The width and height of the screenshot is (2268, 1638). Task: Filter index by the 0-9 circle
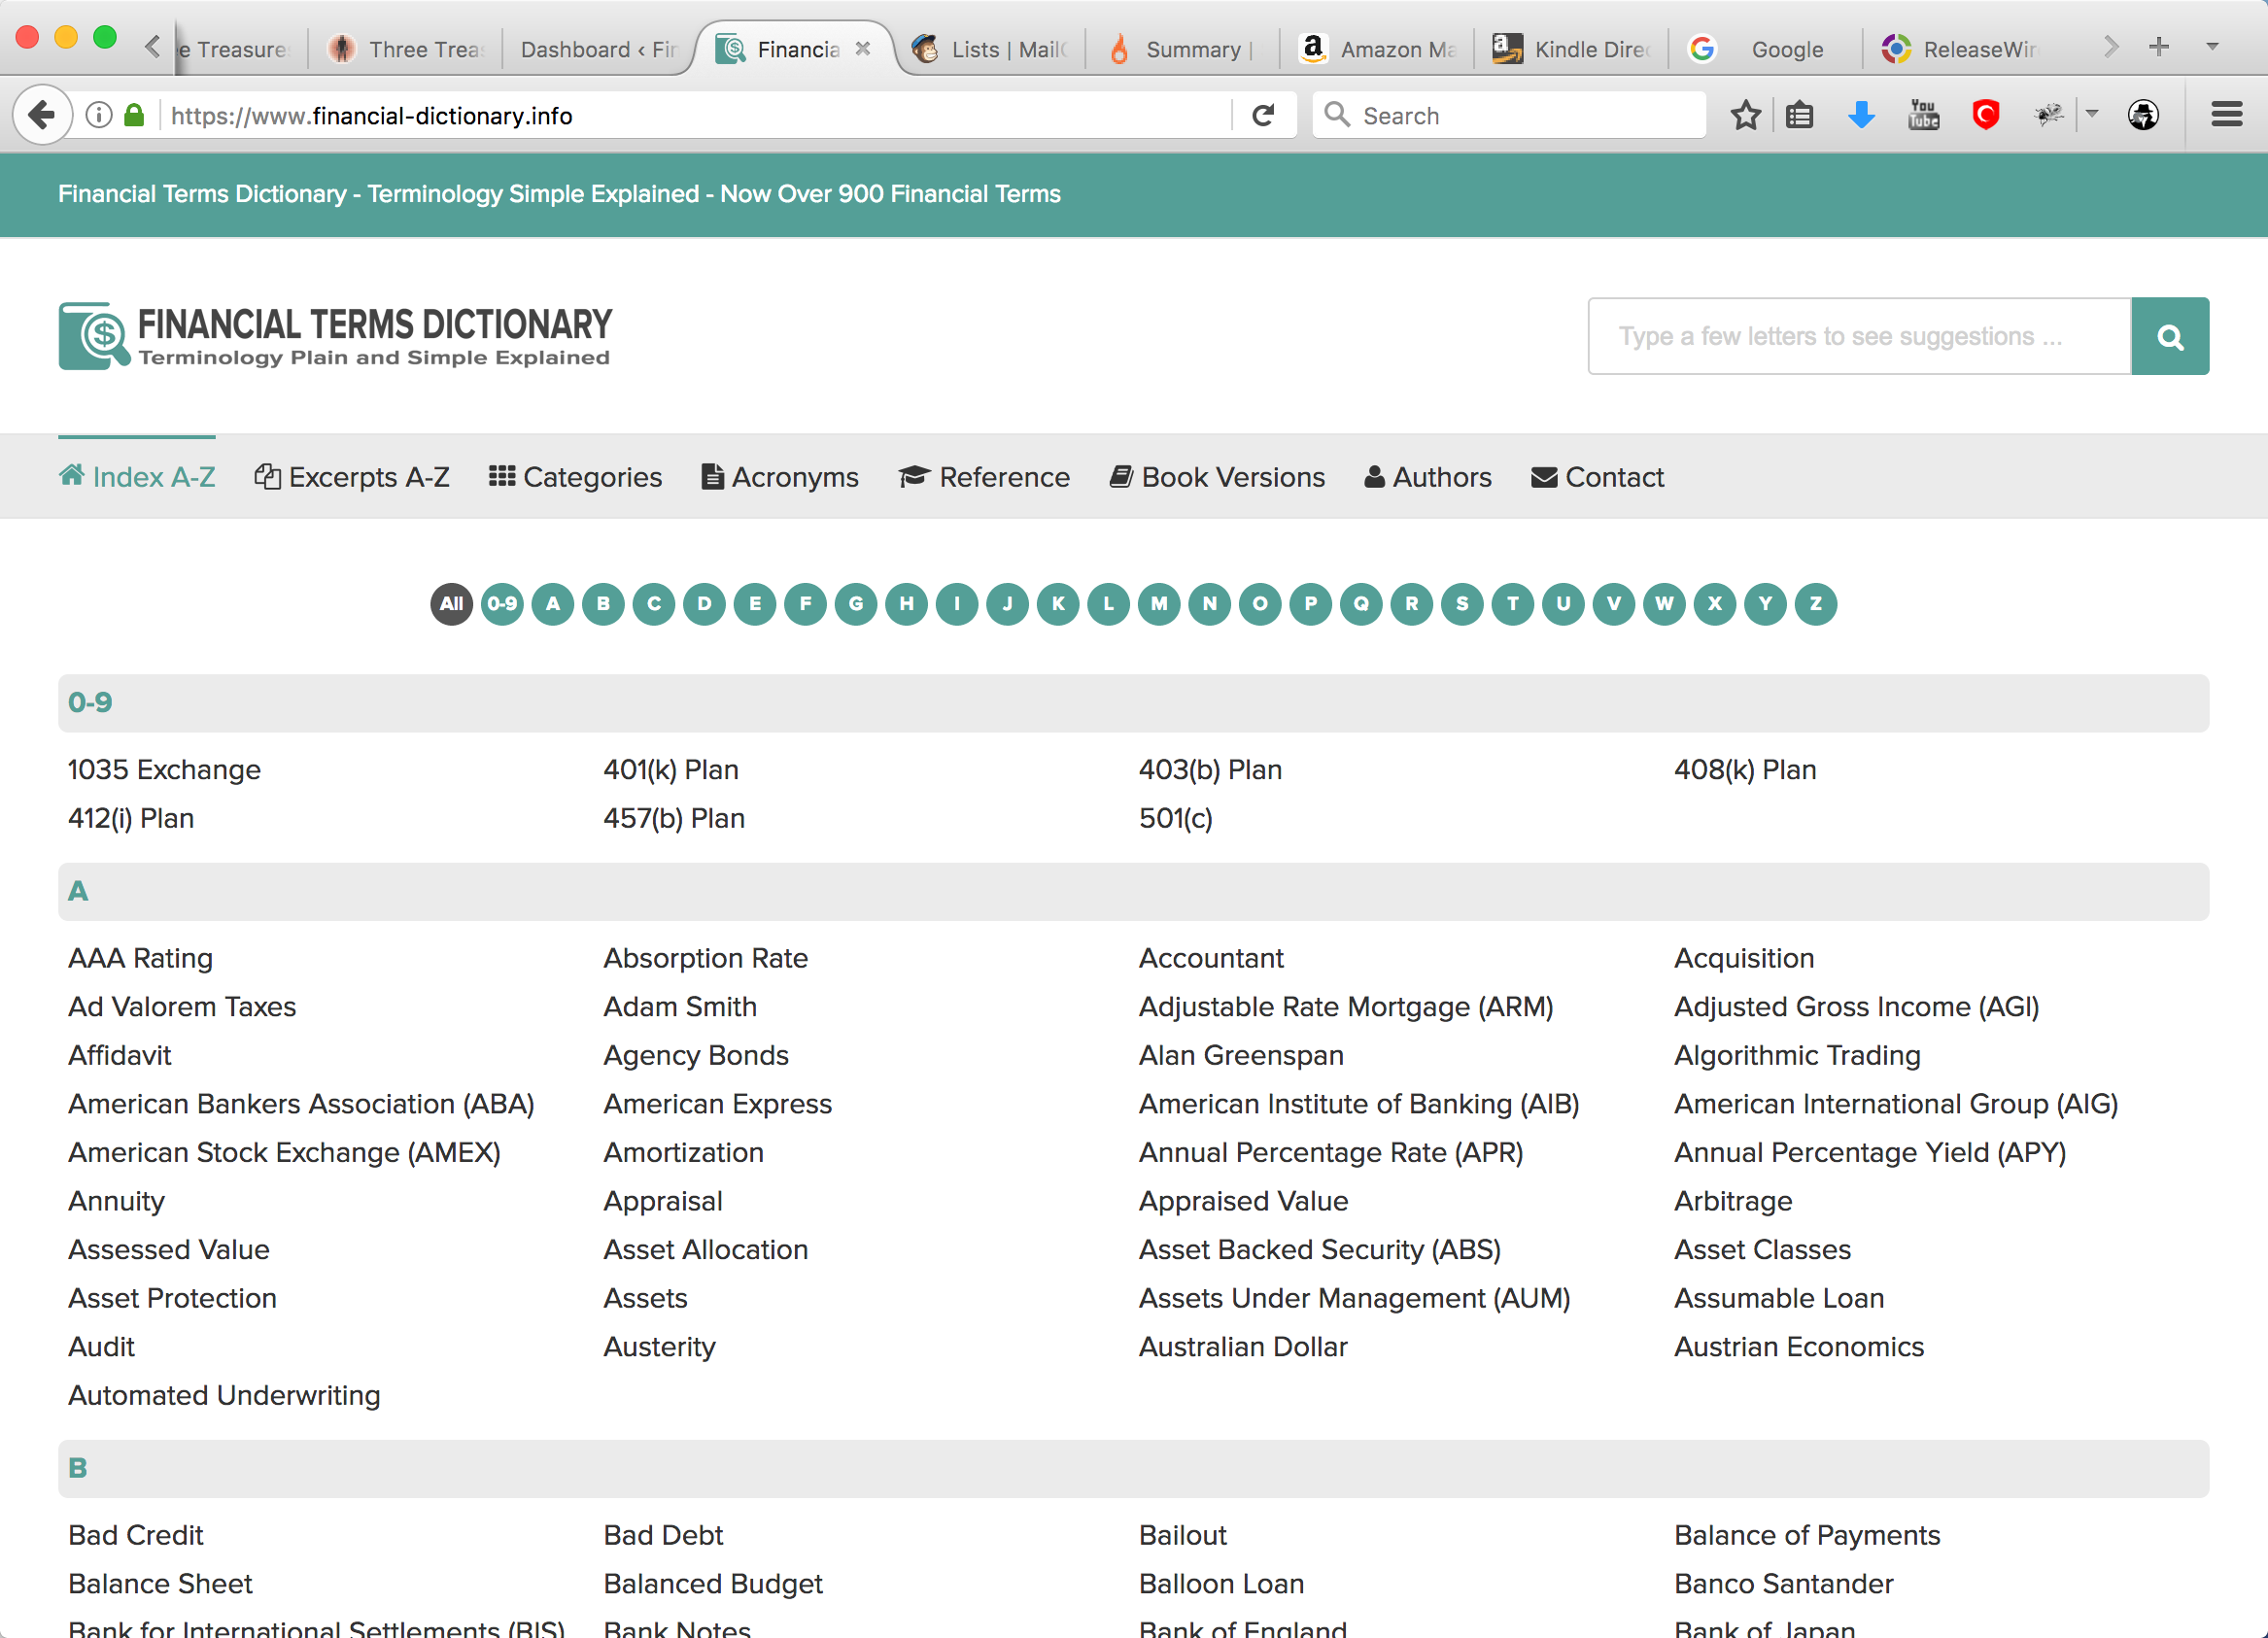[x=502, y=604]
